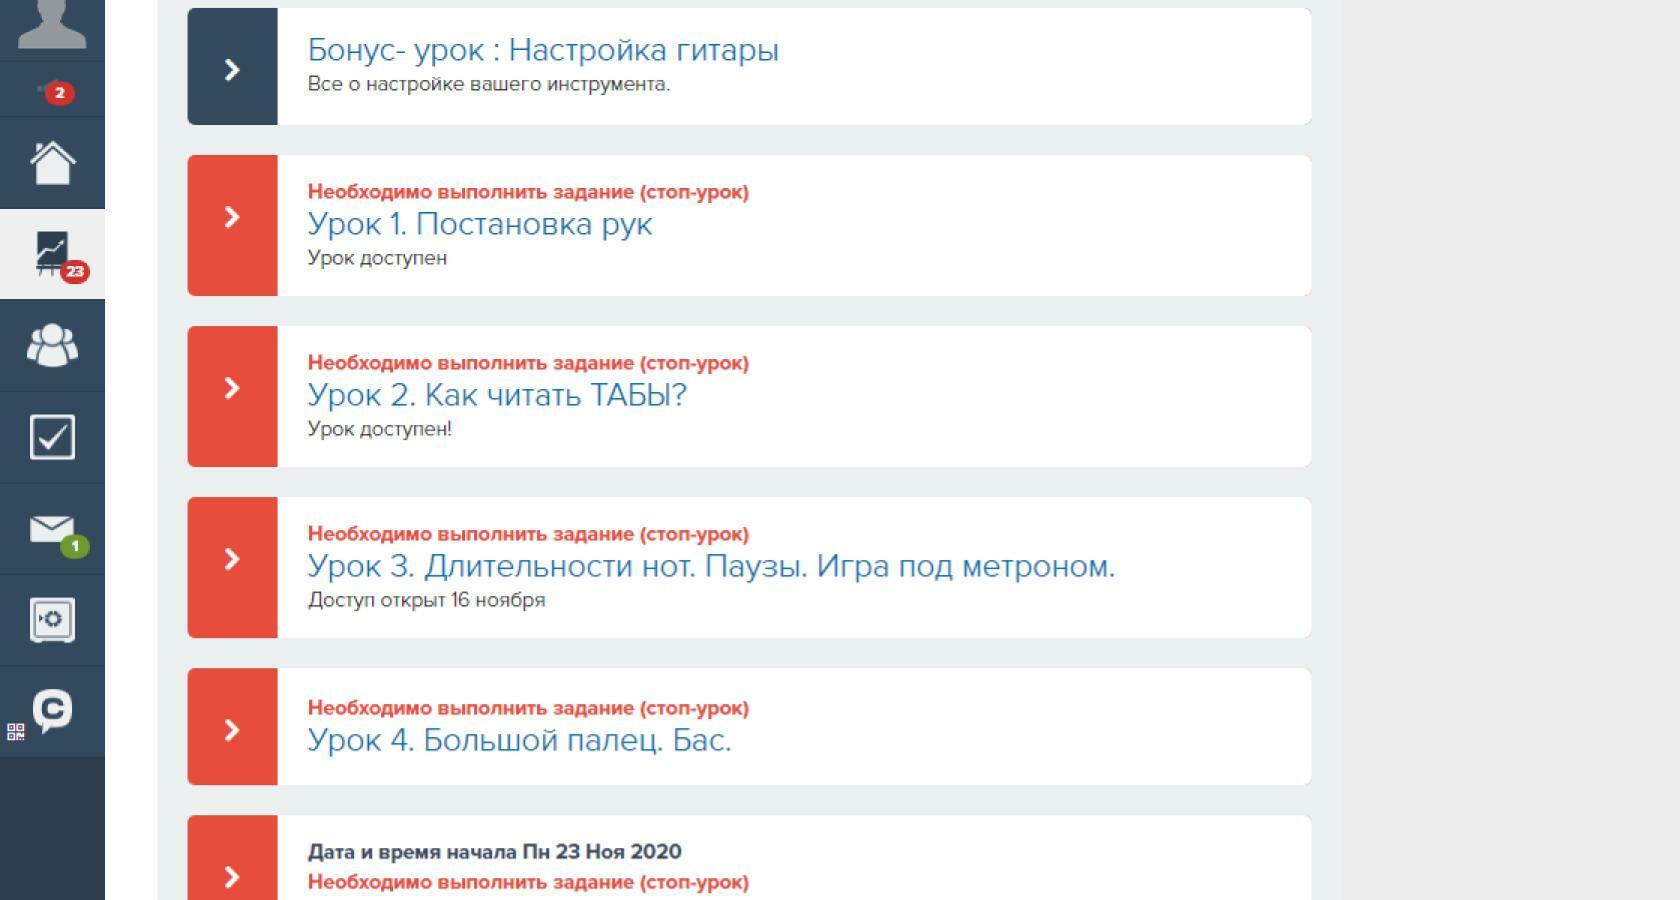Click Урок доступен! under Урок 2
The height and width of the screenshot is (900, 1680).
380,429
